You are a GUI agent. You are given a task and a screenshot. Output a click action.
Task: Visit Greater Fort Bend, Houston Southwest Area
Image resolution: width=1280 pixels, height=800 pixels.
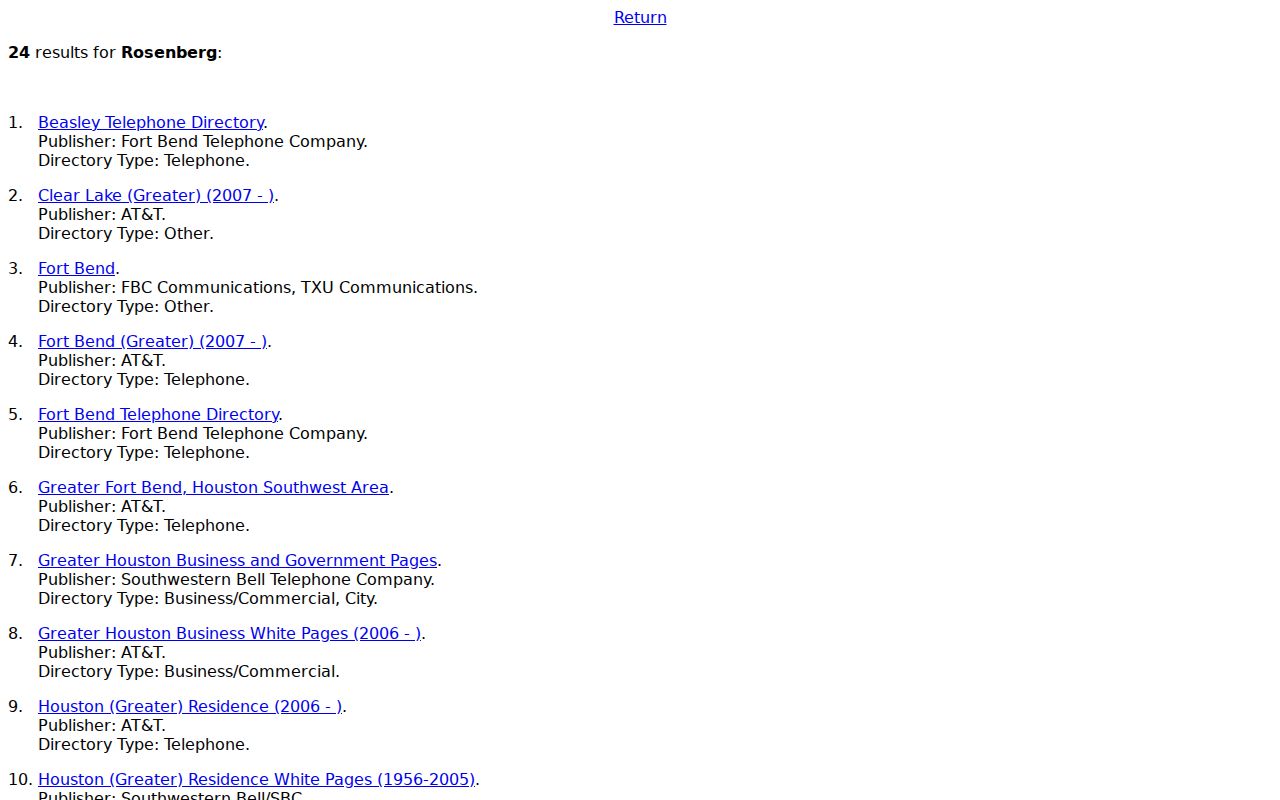[213, 487]
